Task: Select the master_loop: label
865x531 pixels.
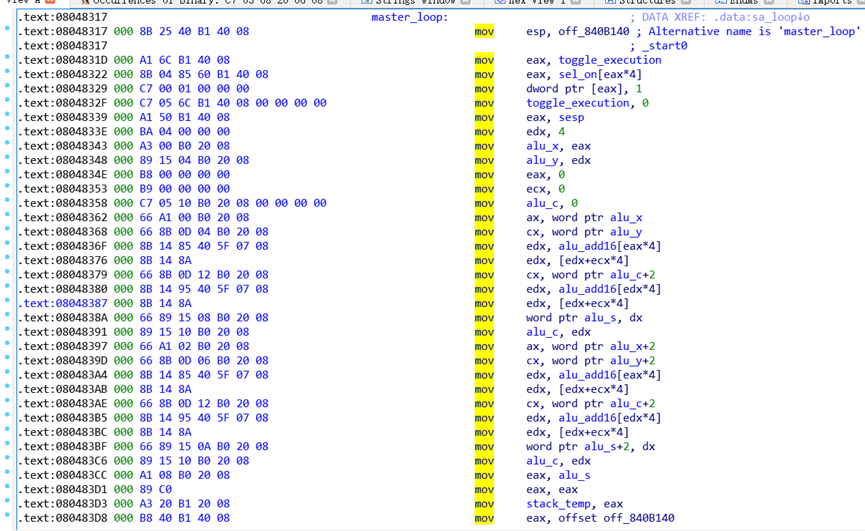Action: tap(410, 17)
